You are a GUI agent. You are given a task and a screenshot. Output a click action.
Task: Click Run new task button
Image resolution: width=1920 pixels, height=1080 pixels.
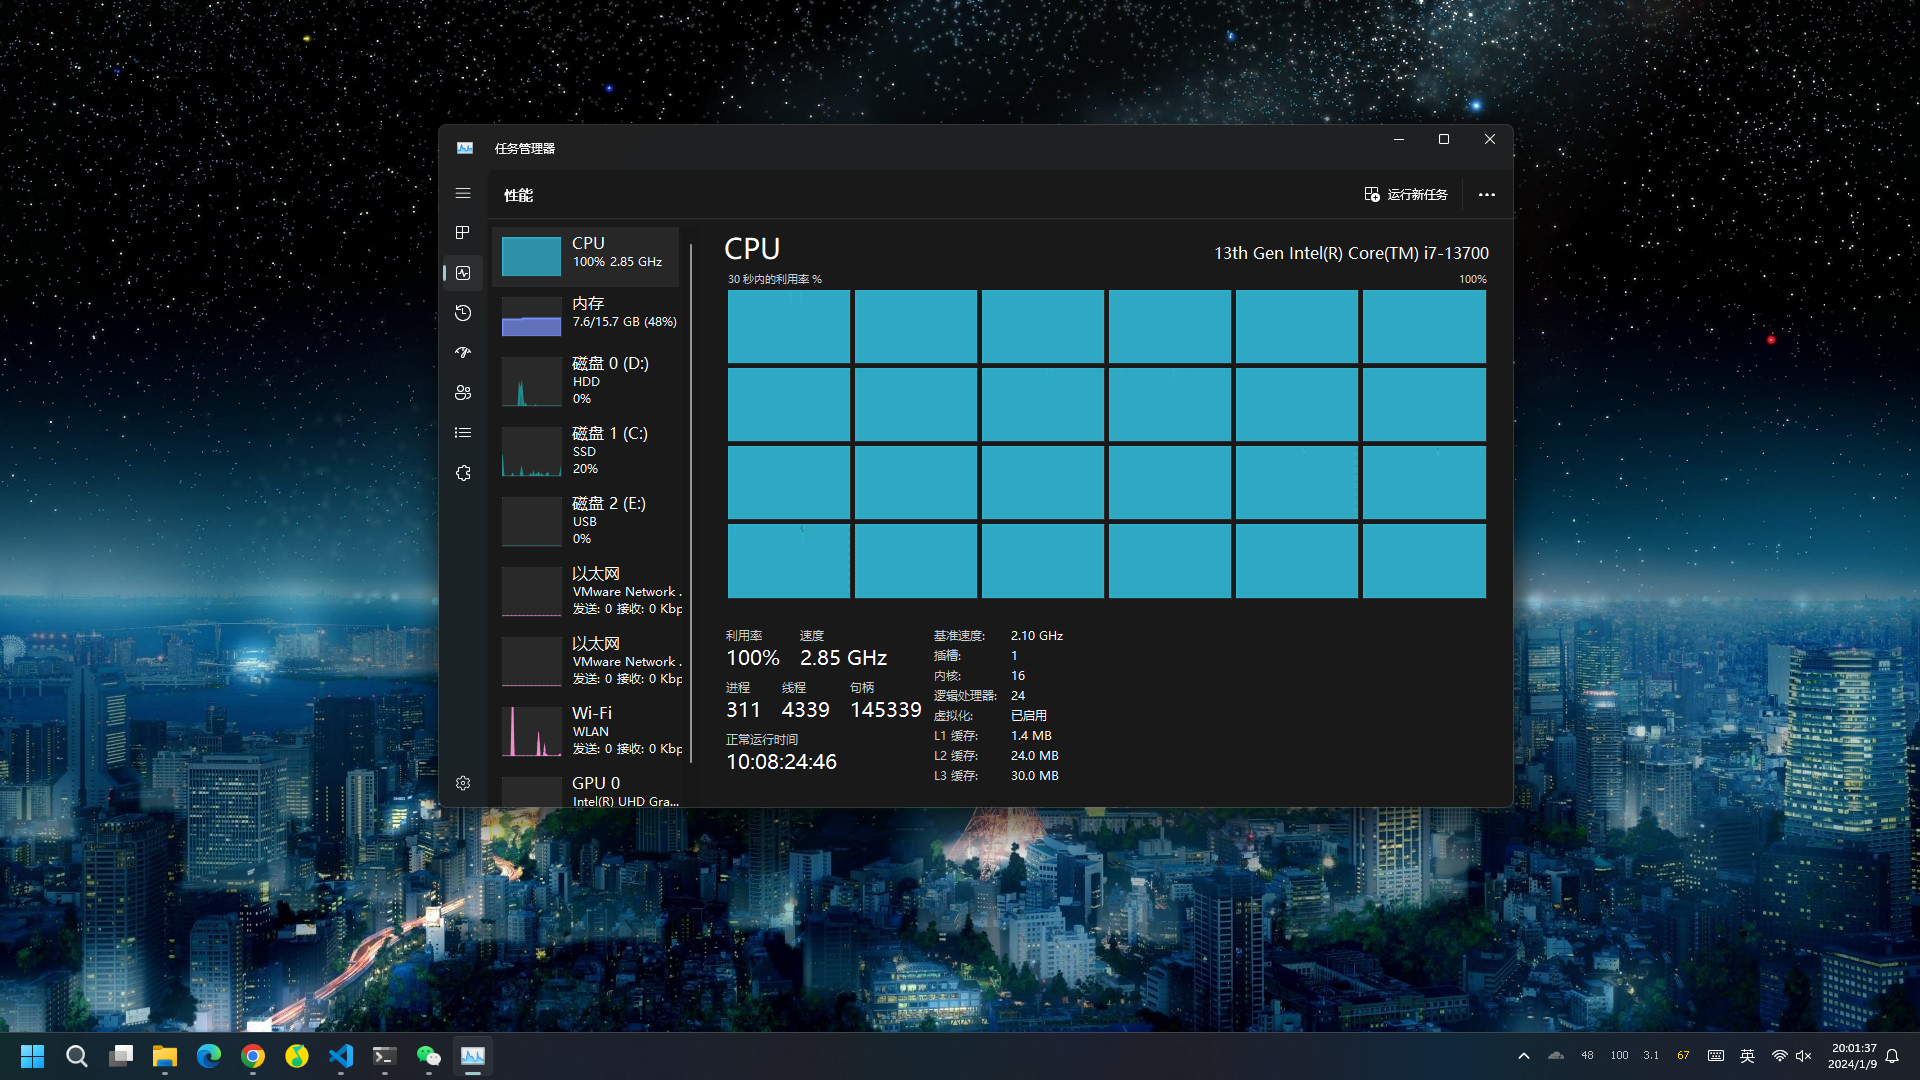(x=1406, y=194)
